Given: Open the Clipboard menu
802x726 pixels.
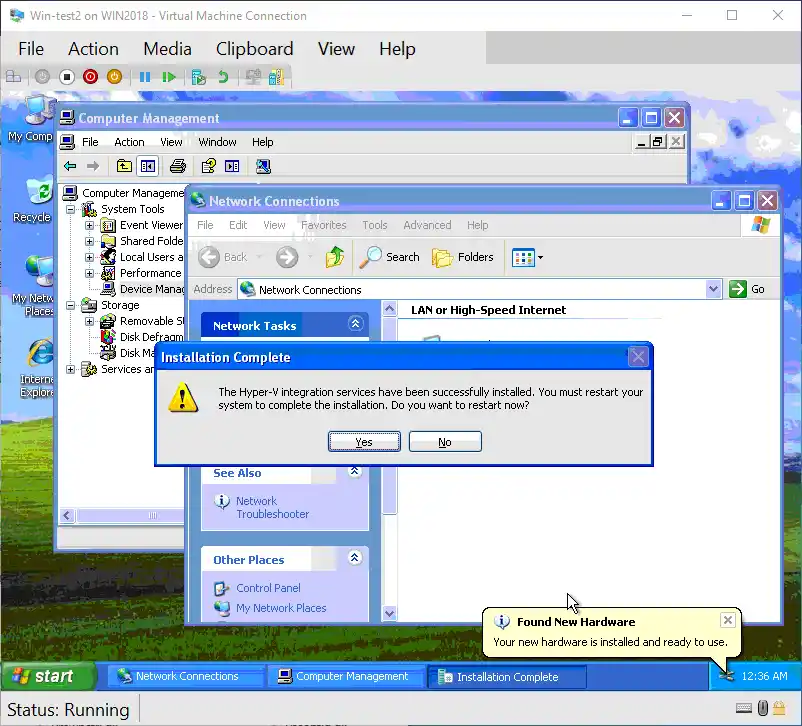Looking at the screenshot, I should pos(254,49).
